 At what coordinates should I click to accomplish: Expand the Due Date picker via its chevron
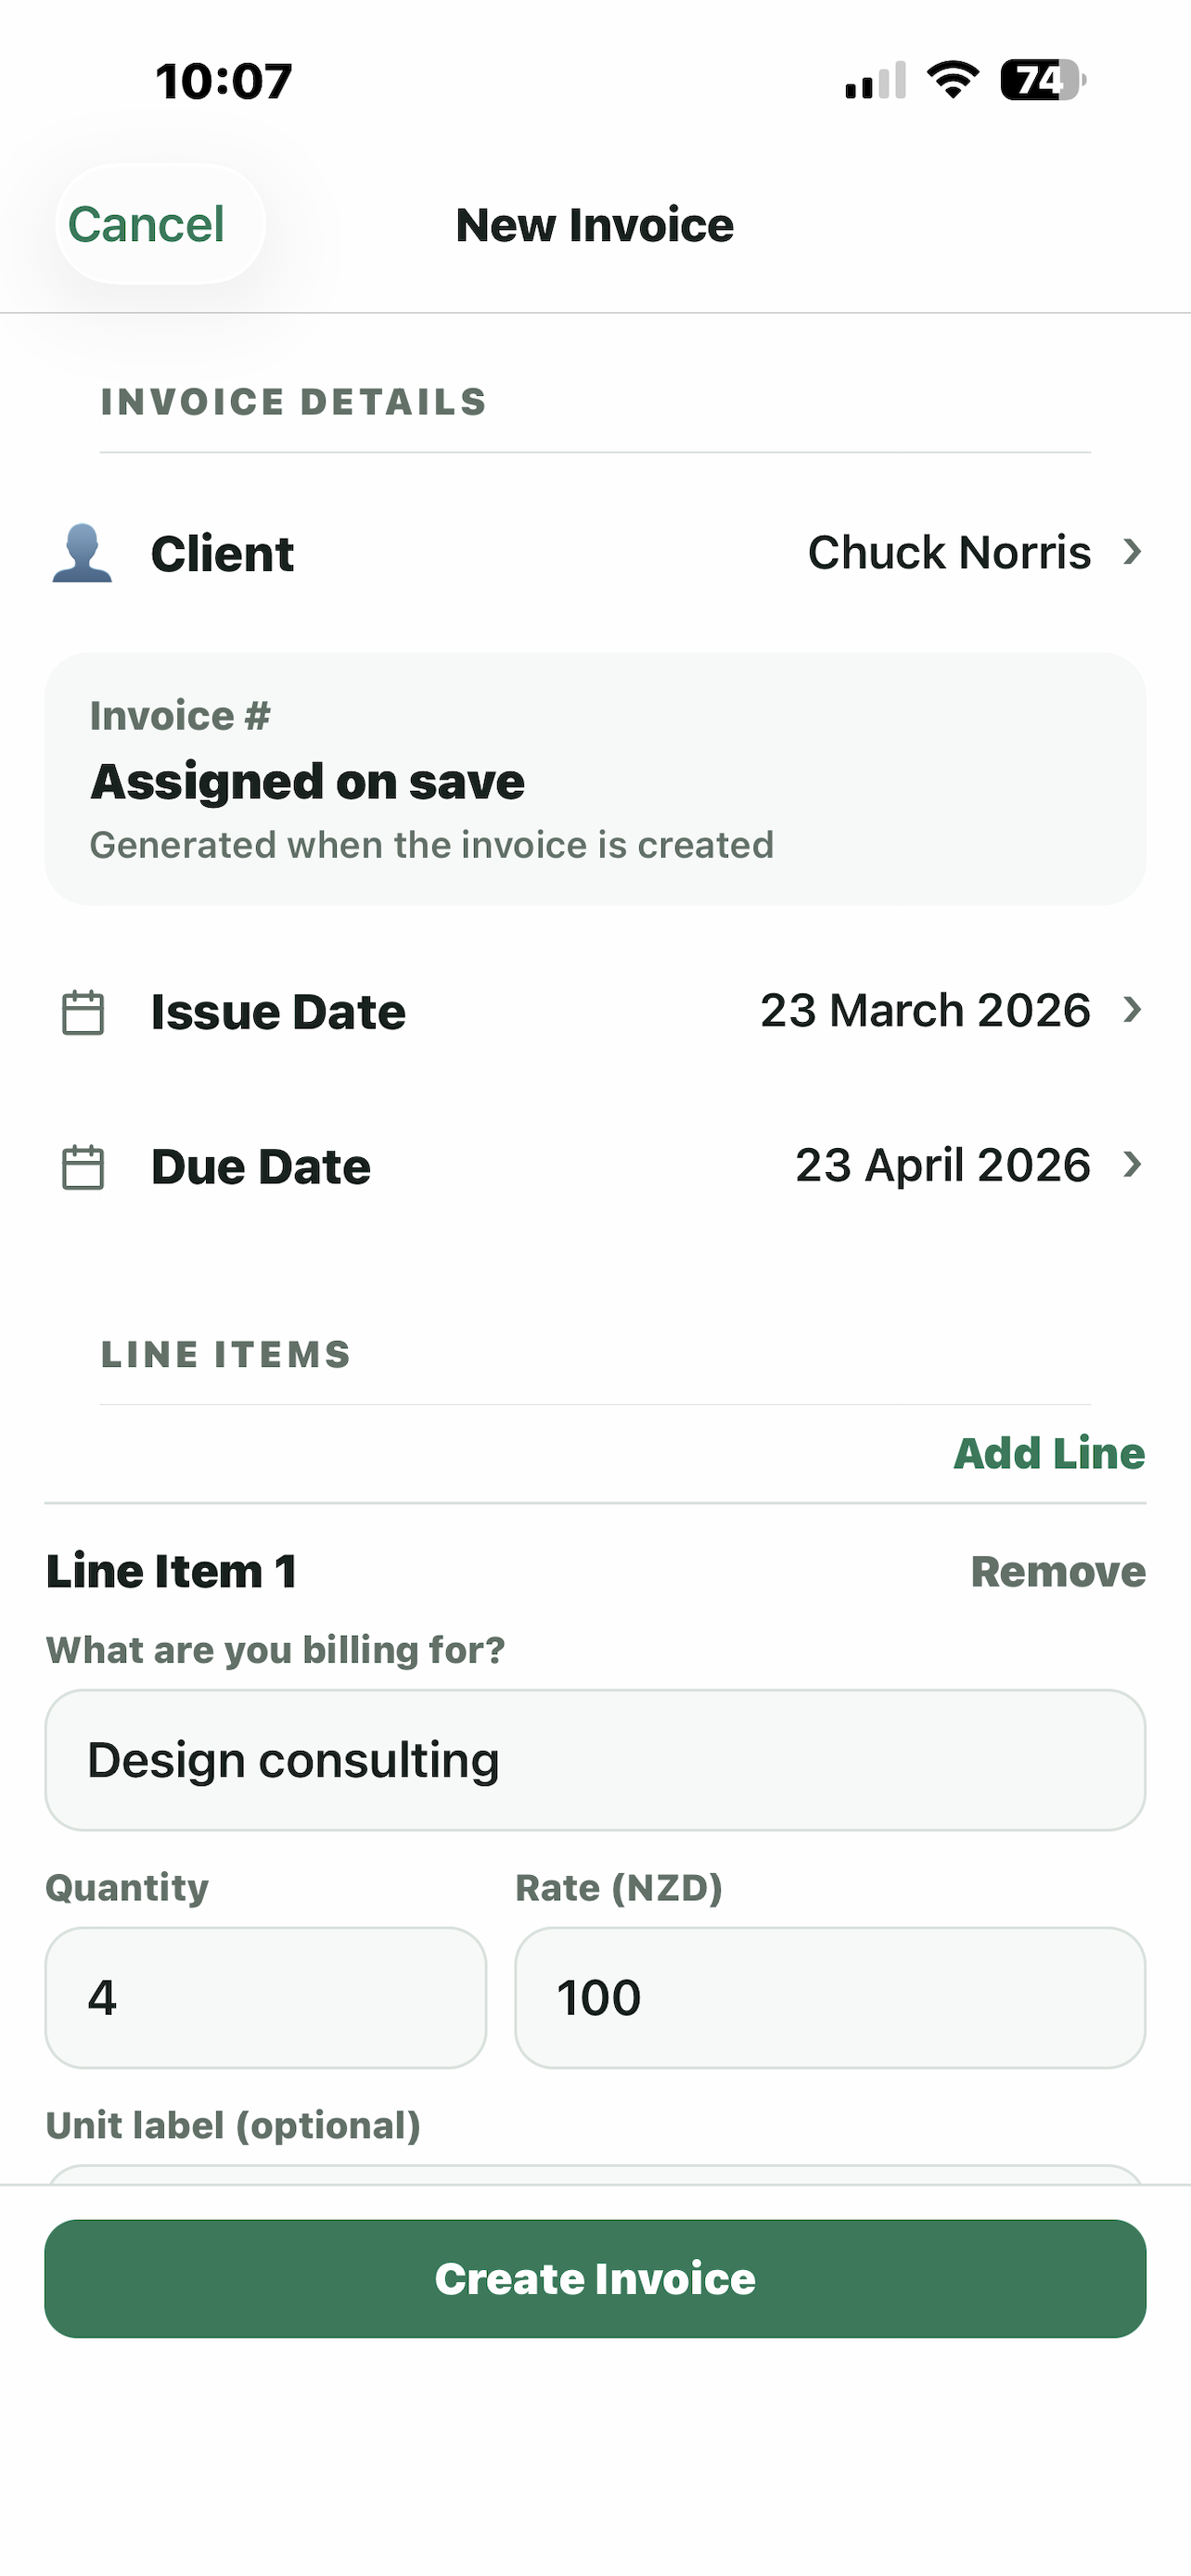[x=1131, y=1164]
